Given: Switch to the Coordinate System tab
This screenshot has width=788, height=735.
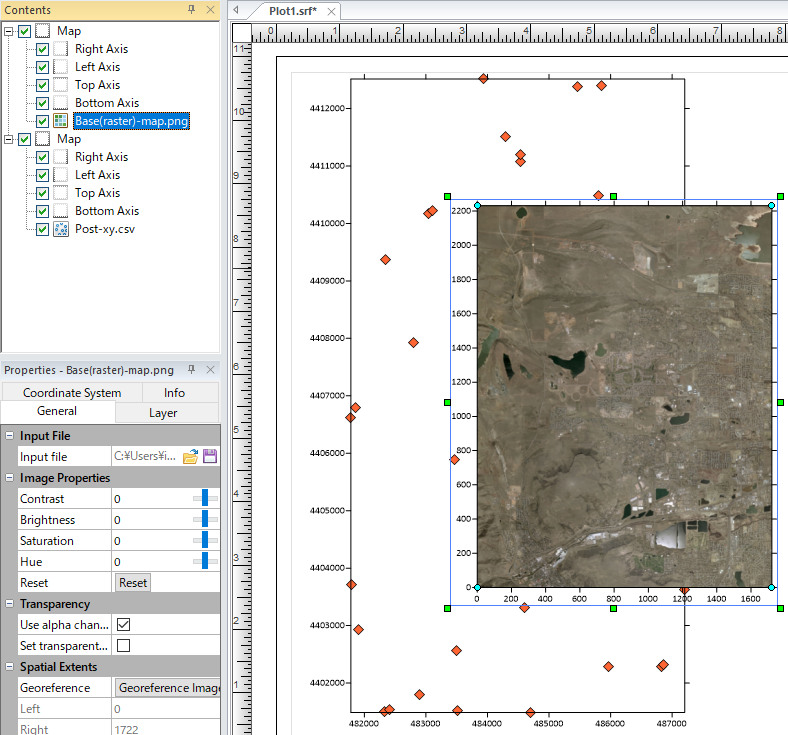Looking at the screenshot, I should [72, 392].
